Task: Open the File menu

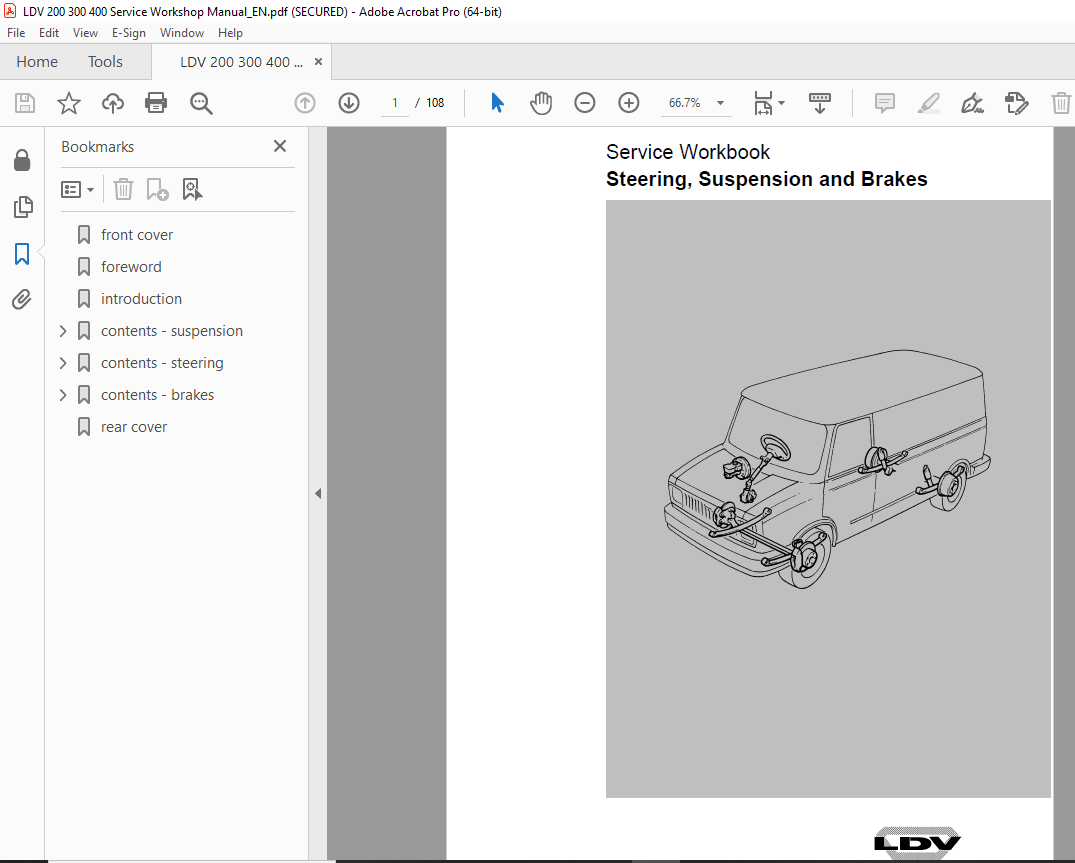Action: point(16,33)
